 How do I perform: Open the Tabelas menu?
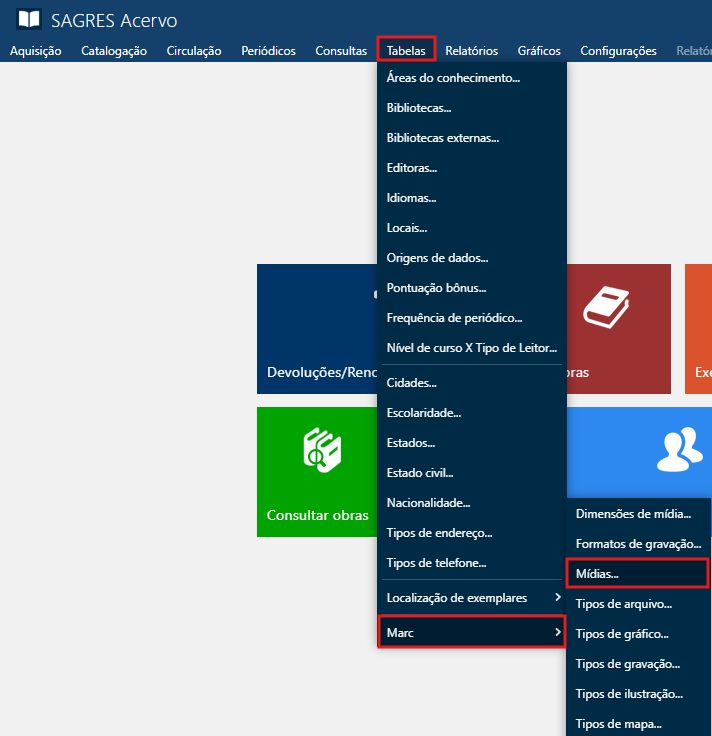pos(406,51)
